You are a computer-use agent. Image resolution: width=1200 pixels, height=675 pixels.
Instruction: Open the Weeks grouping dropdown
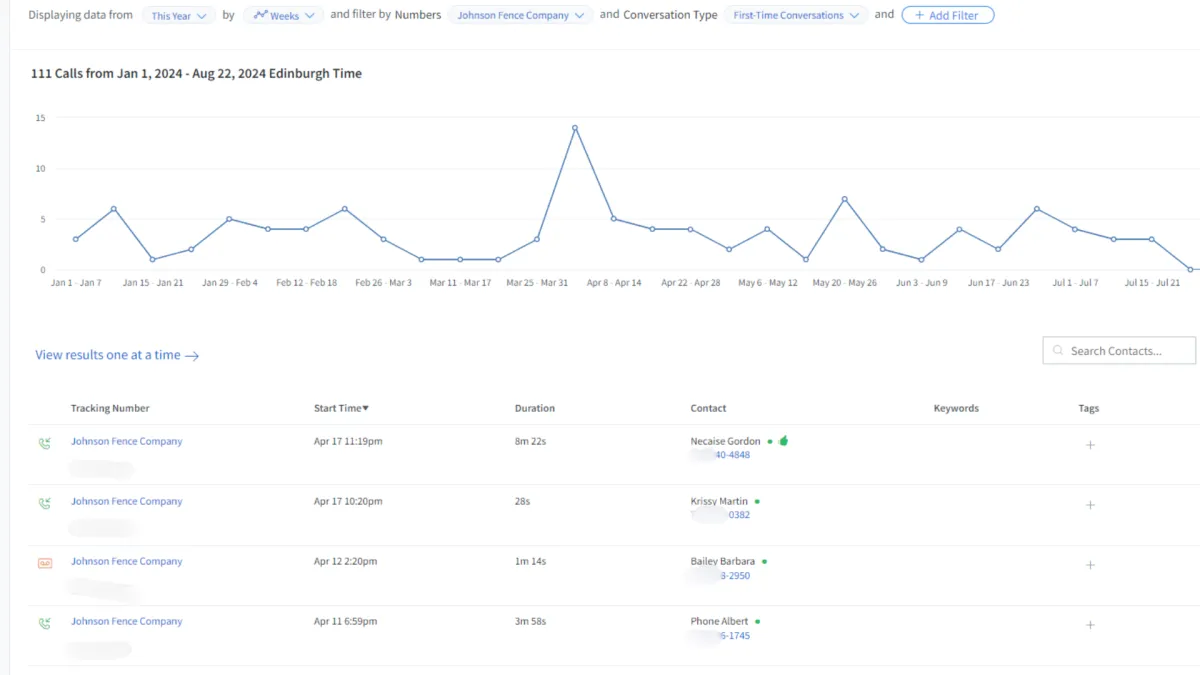pos(283,16)
